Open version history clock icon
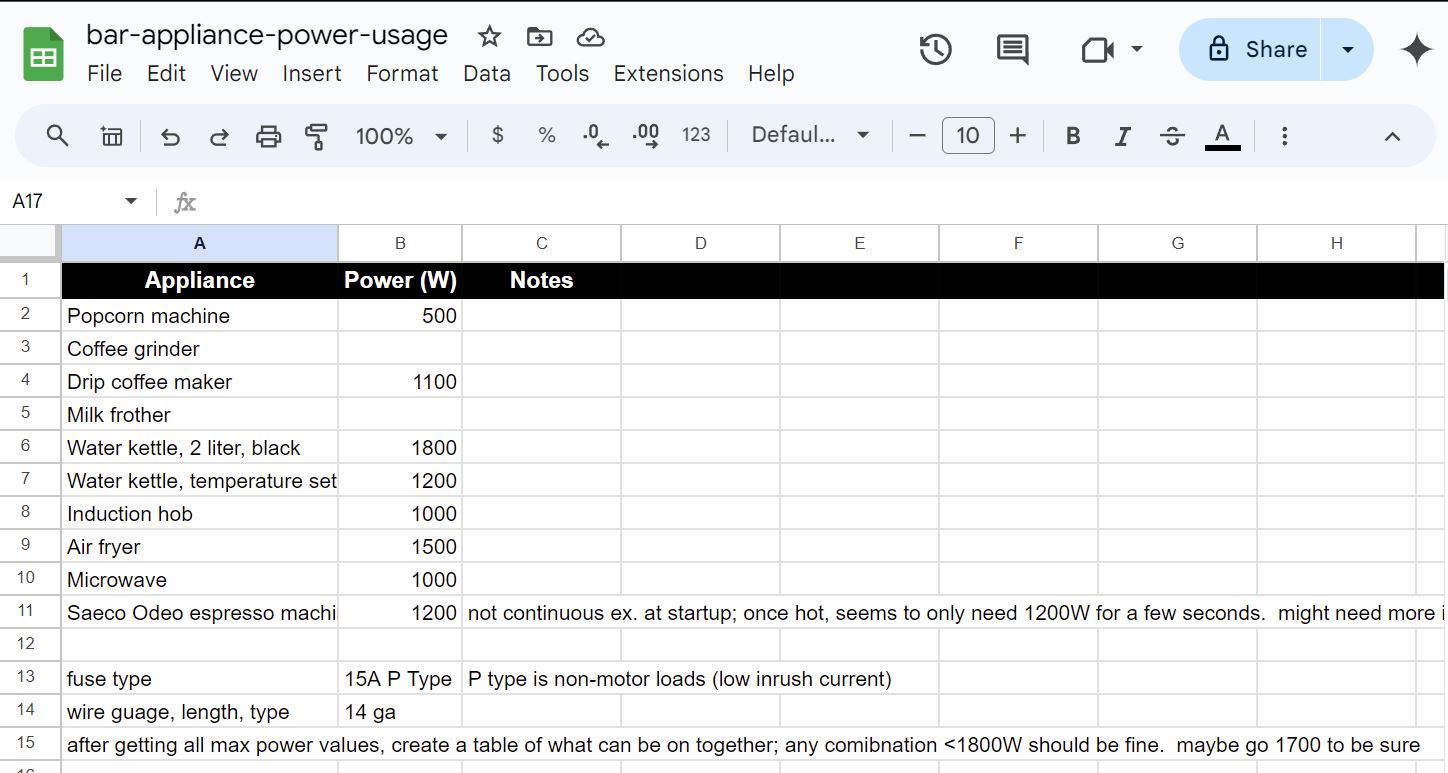 935,49
